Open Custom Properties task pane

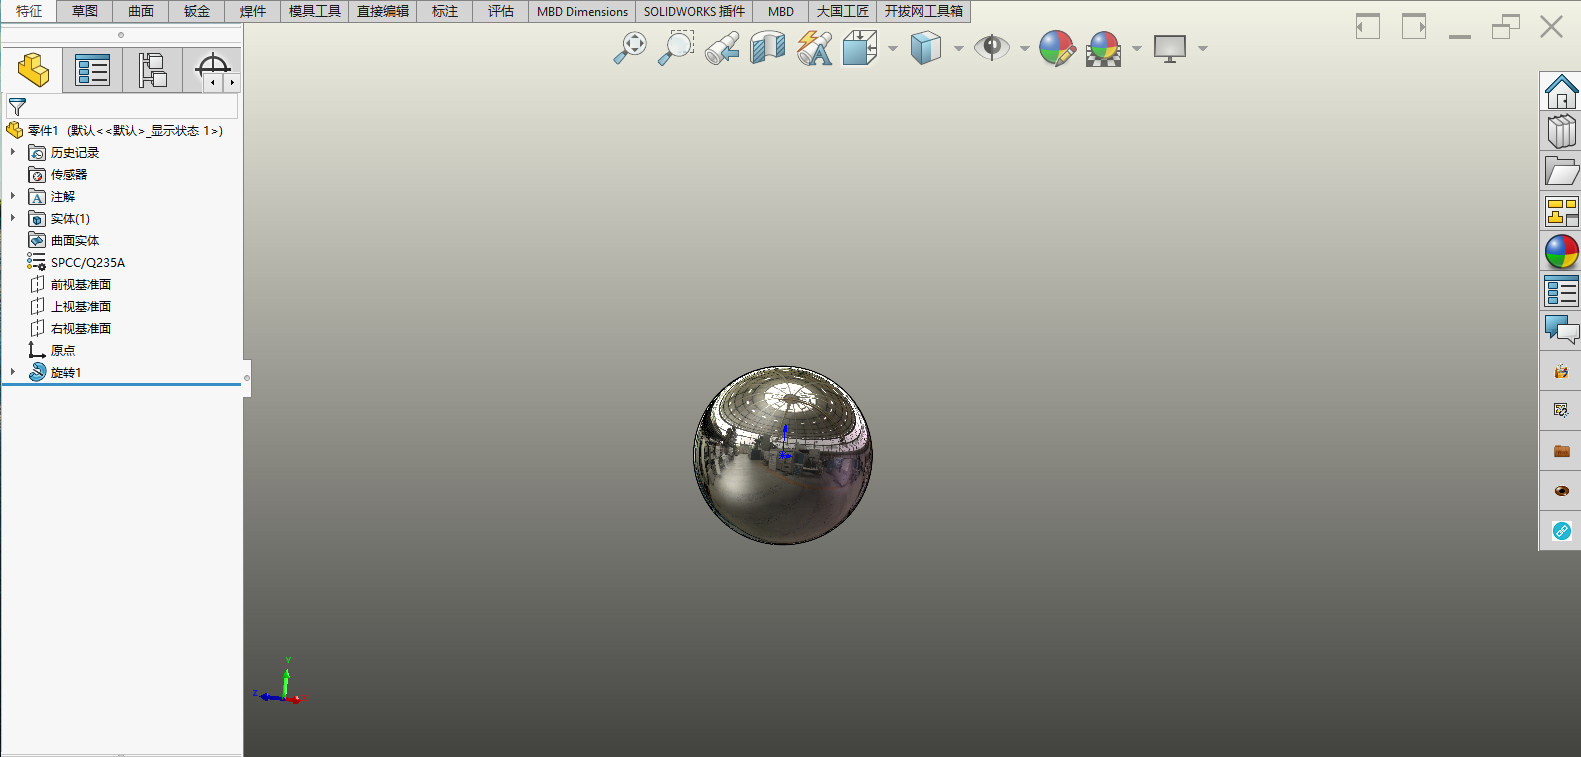pos(1561,292)
